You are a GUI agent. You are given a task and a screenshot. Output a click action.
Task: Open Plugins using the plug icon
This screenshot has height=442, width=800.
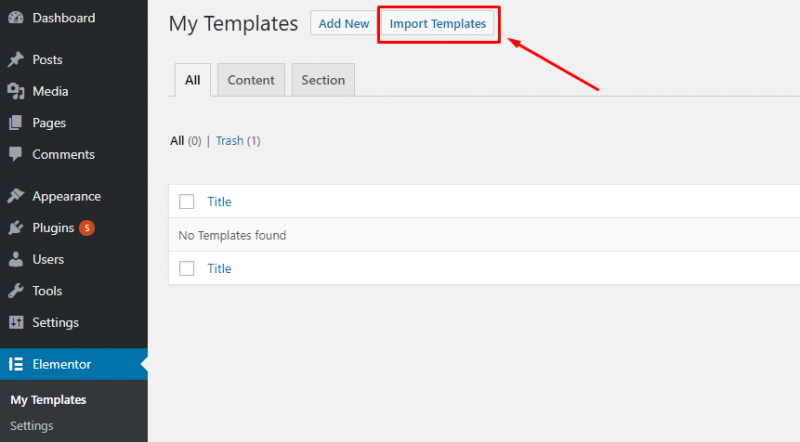16,228
